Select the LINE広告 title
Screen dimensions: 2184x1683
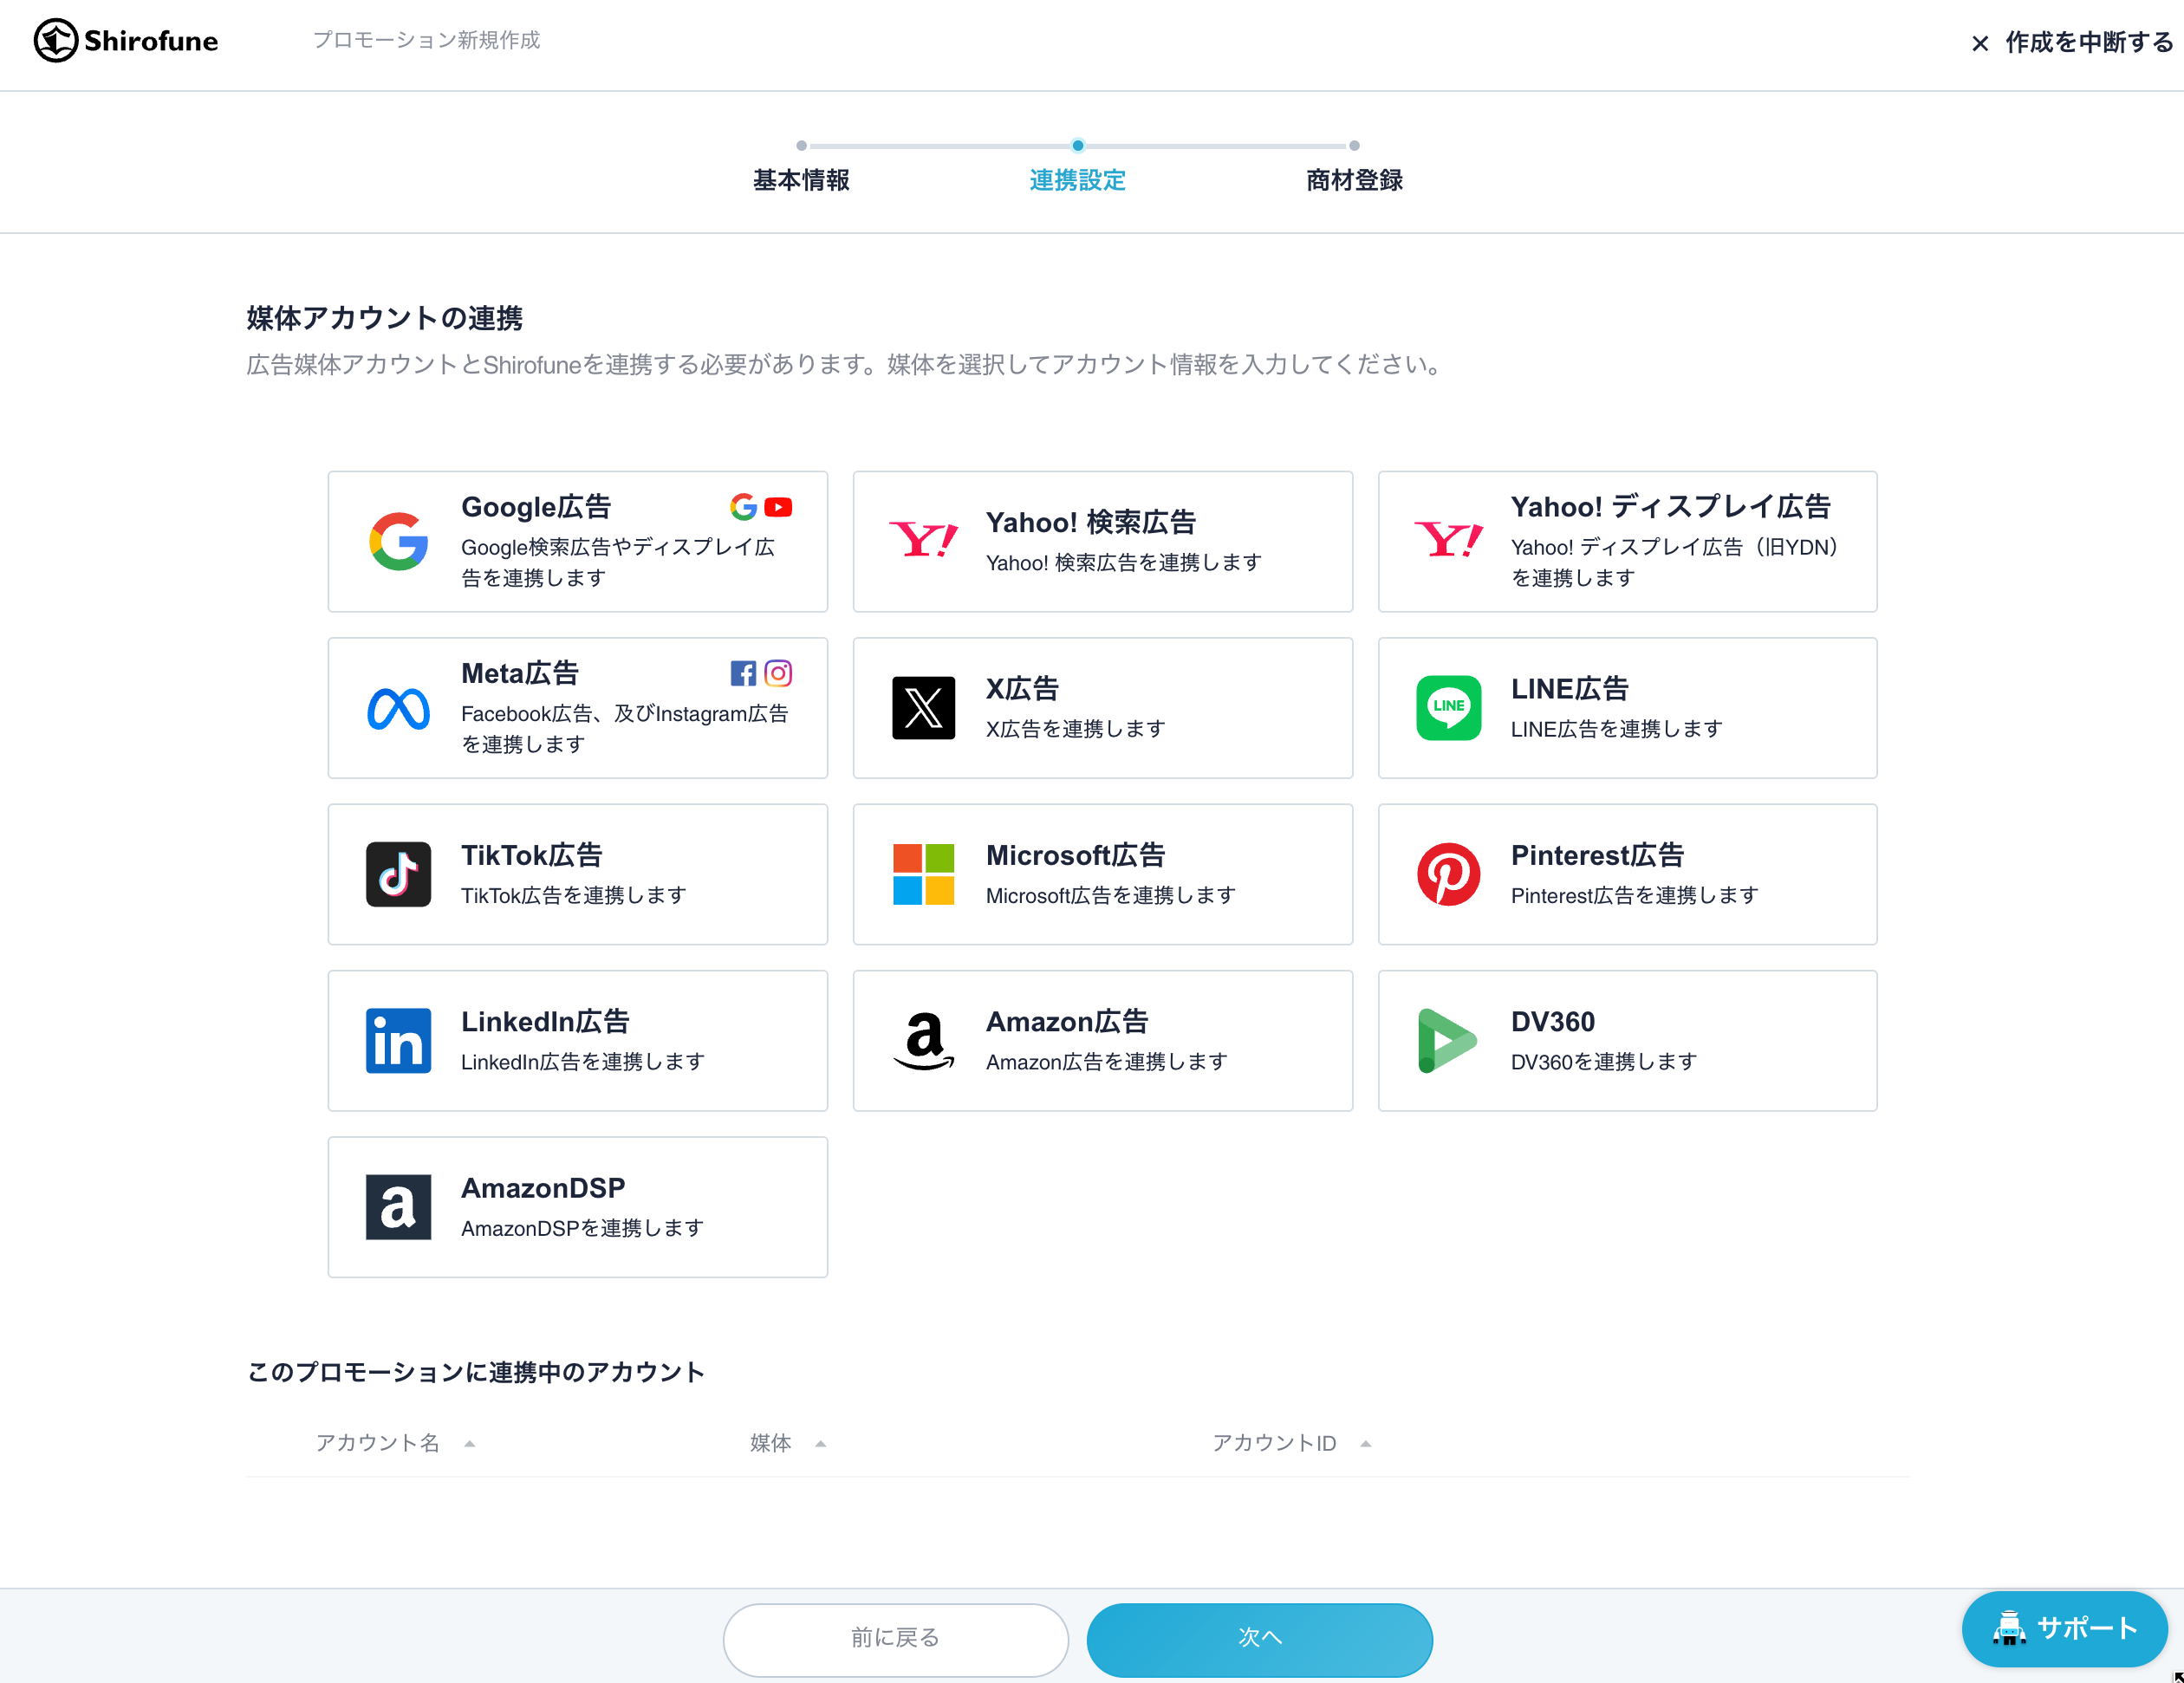[x=1569, y=689]
